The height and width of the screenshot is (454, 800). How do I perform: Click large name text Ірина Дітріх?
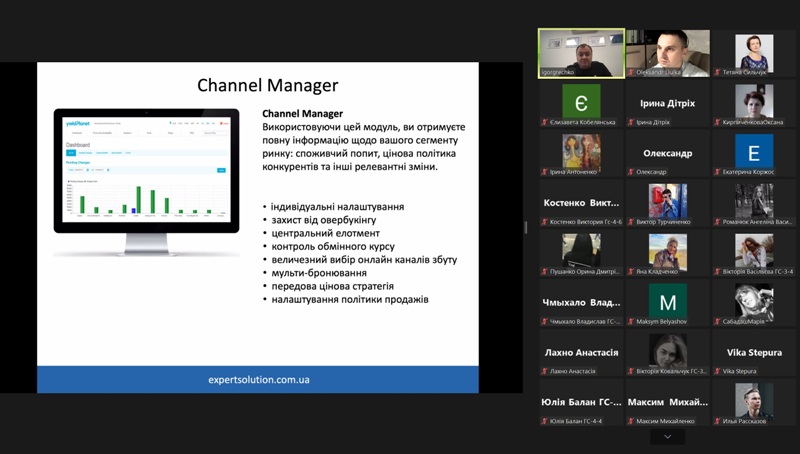(x=668, y=103)
